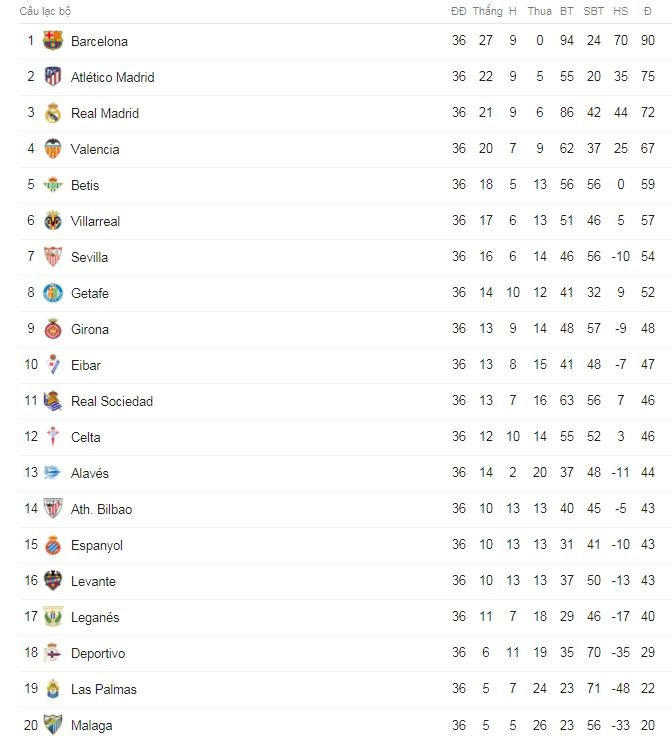The height and width of the screenshot is (747, 672).
Task: Click the Villarreal crest icon
Action: click(x=53, y=221)
